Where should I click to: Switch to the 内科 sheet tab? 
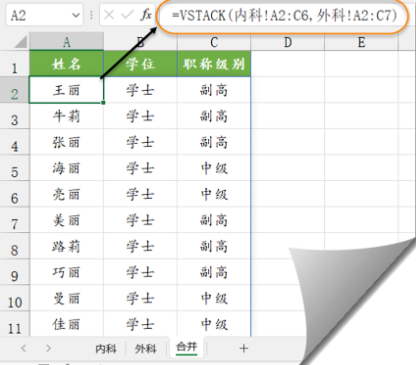106,349
